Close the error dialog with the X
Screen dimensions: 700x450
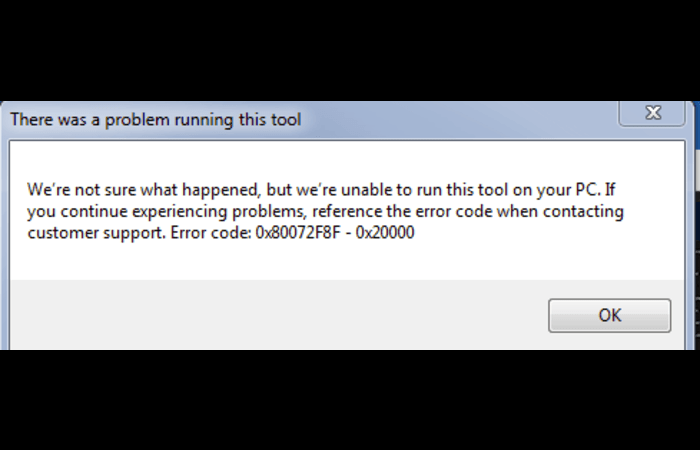651,113
